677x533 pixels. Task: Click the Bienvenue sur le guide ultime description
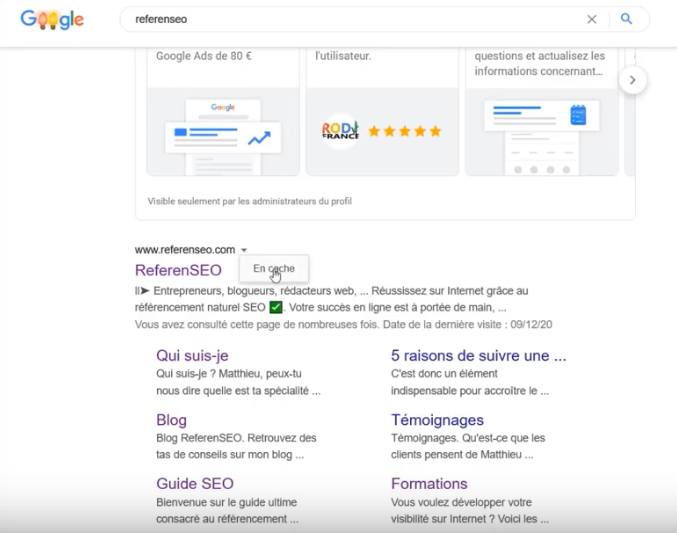(x=227, y=511)
